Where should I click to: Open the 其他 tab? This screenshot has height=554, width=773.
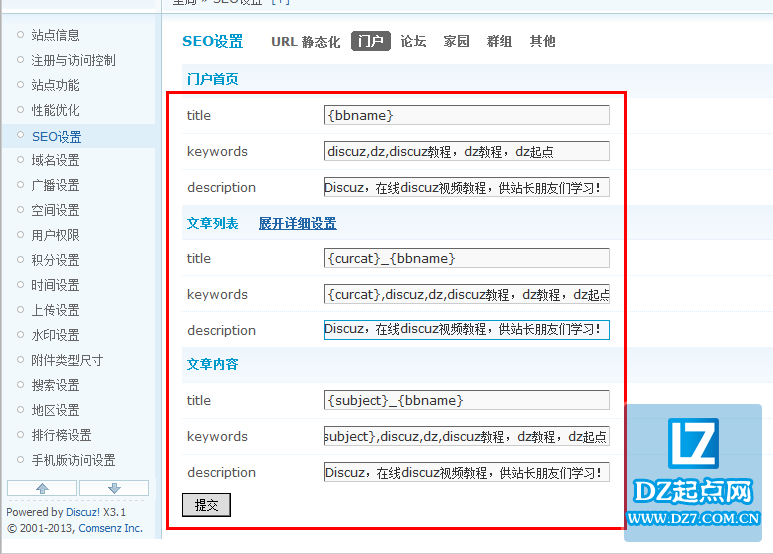(x=542, y=42)
